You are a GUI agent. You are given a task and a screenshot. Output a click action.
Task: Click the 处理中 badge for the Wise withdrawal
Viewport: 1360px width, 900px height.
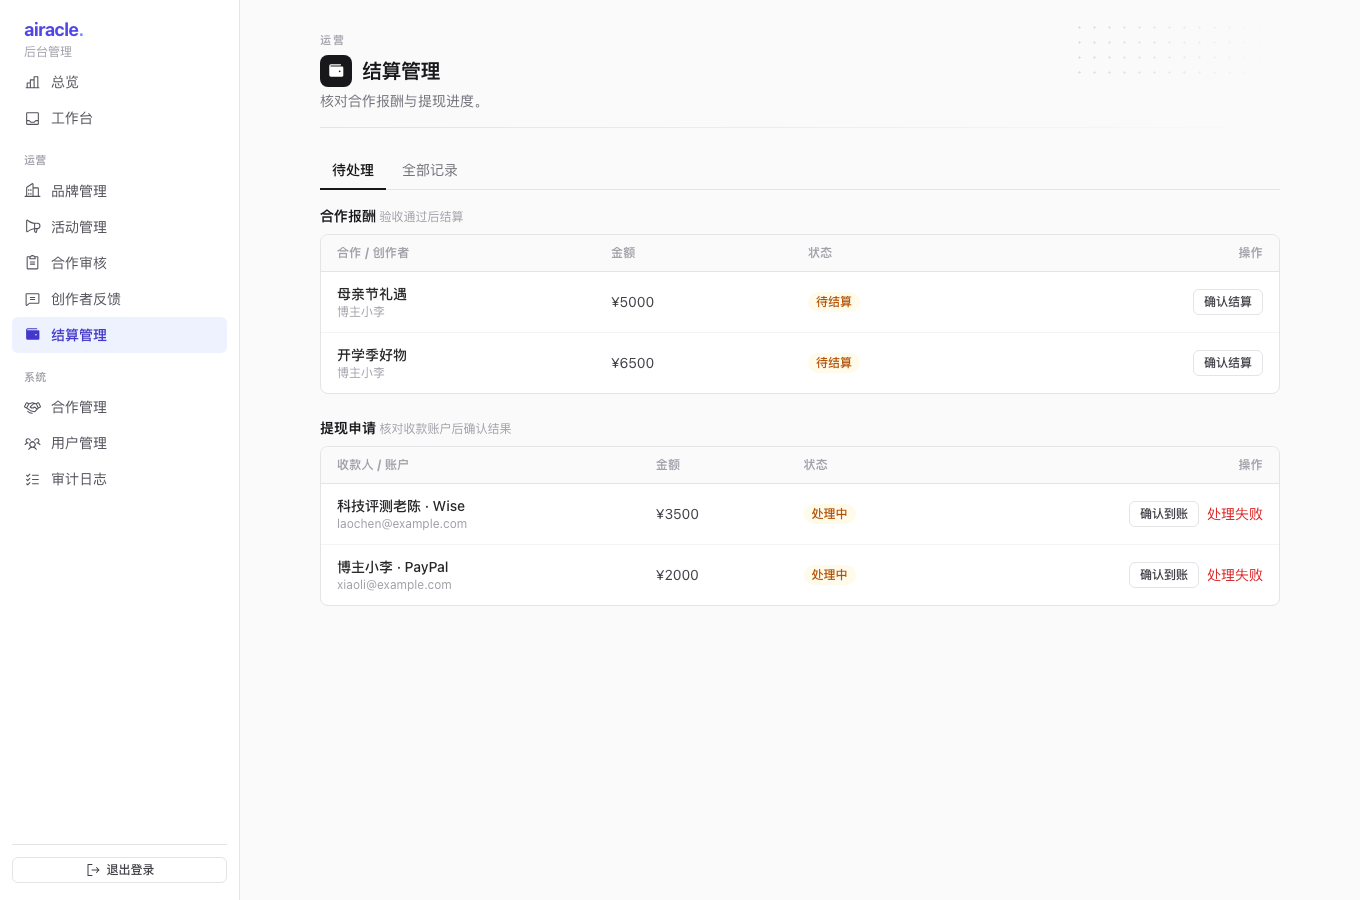click(x=829, y=514)
